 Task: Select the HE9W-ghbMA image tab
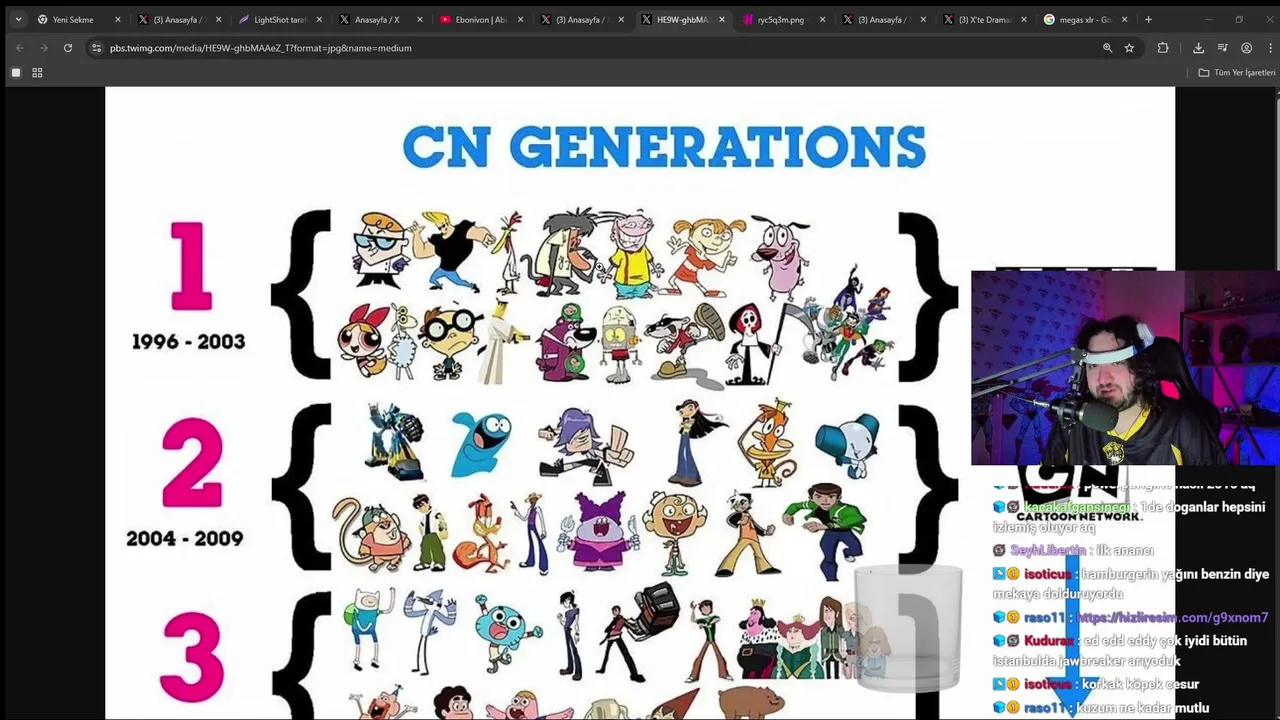coord(683,20)
